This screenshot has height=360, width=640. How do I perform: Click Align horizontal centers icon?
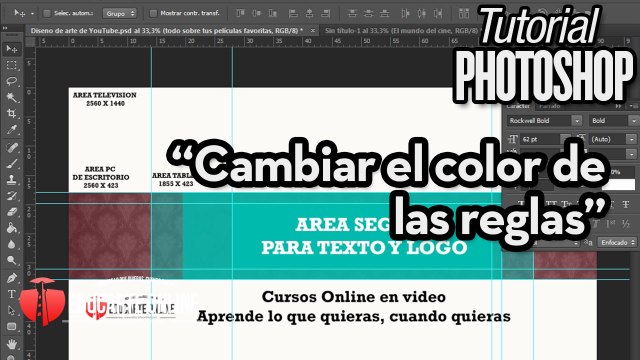click(x=309, y=13)
